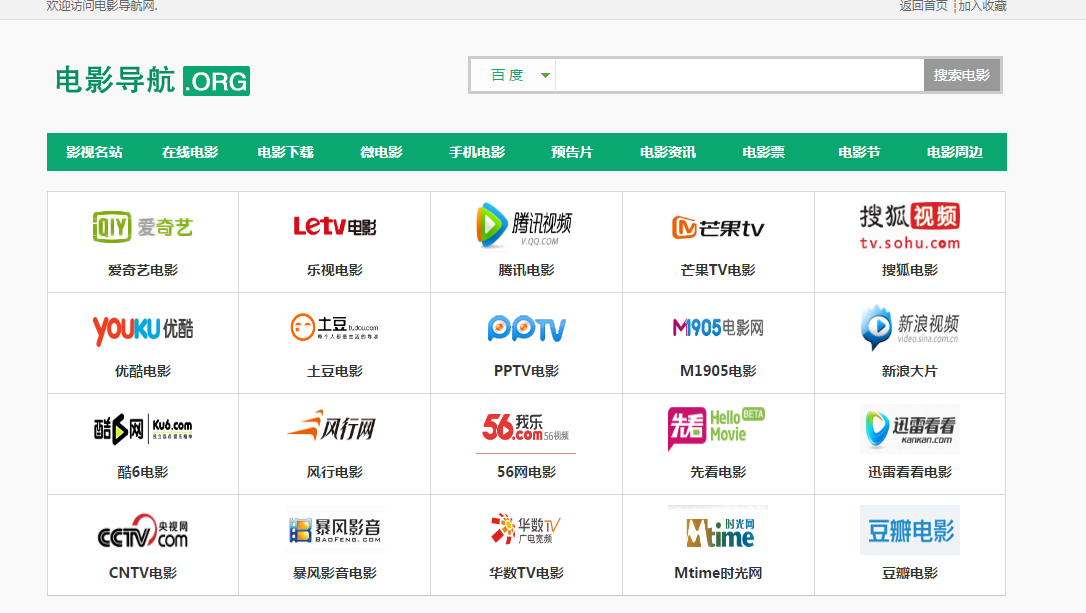Viewport: 1086px width, 613px height.
Task: Open the CCTV.com logo
Action: [x=143, y=531]
